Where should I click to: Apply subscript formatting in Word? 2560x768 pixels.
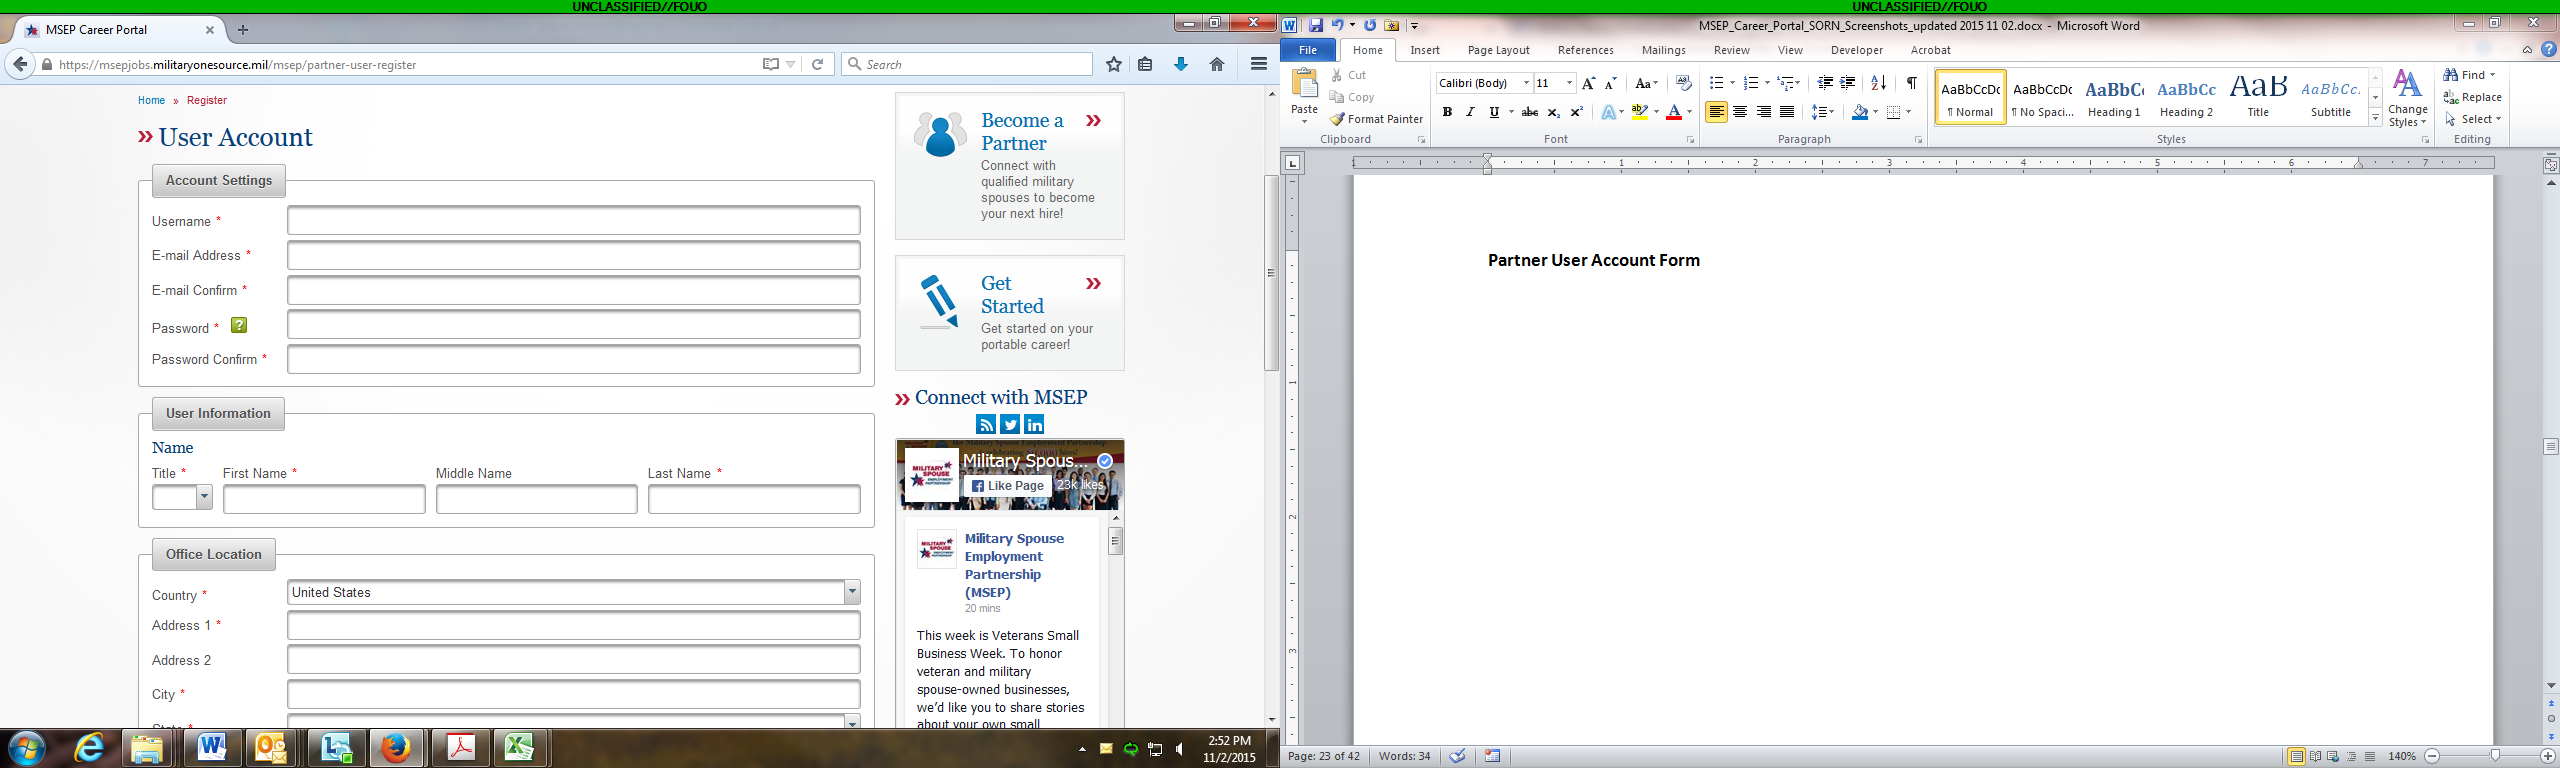point(1553,112)
